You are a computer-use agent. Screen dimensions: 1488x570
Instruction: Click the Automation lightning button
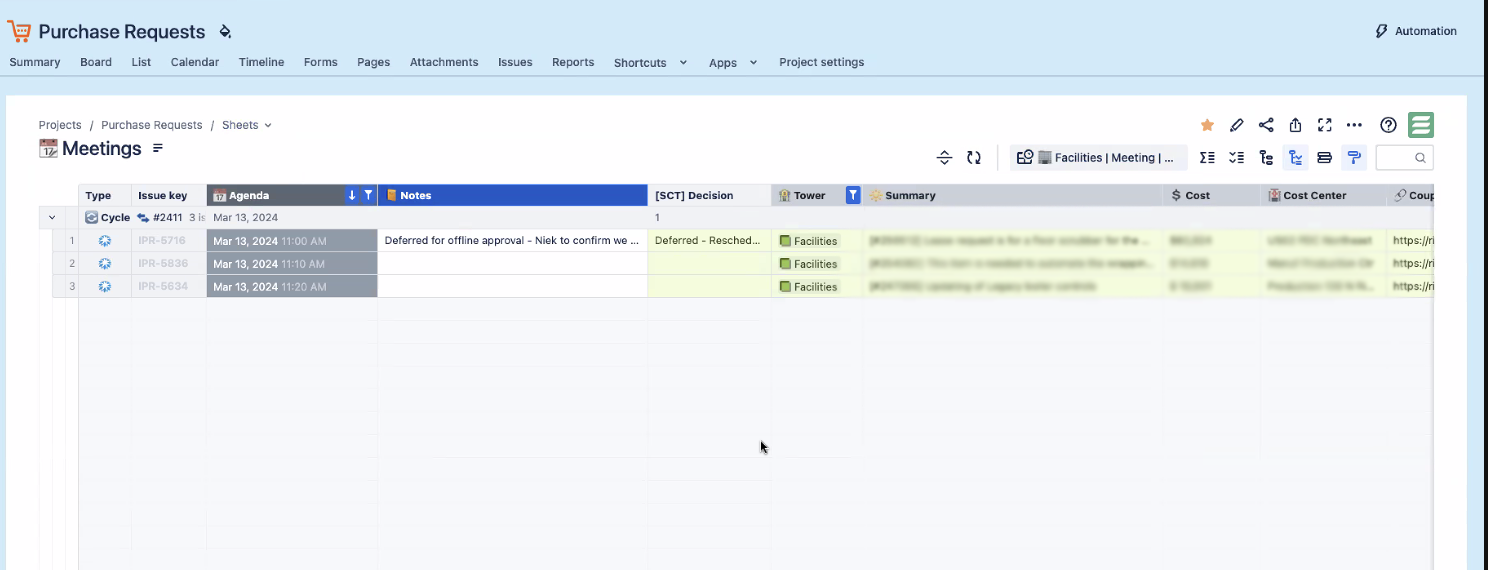pyautogui.click(x=1417, y=31)
